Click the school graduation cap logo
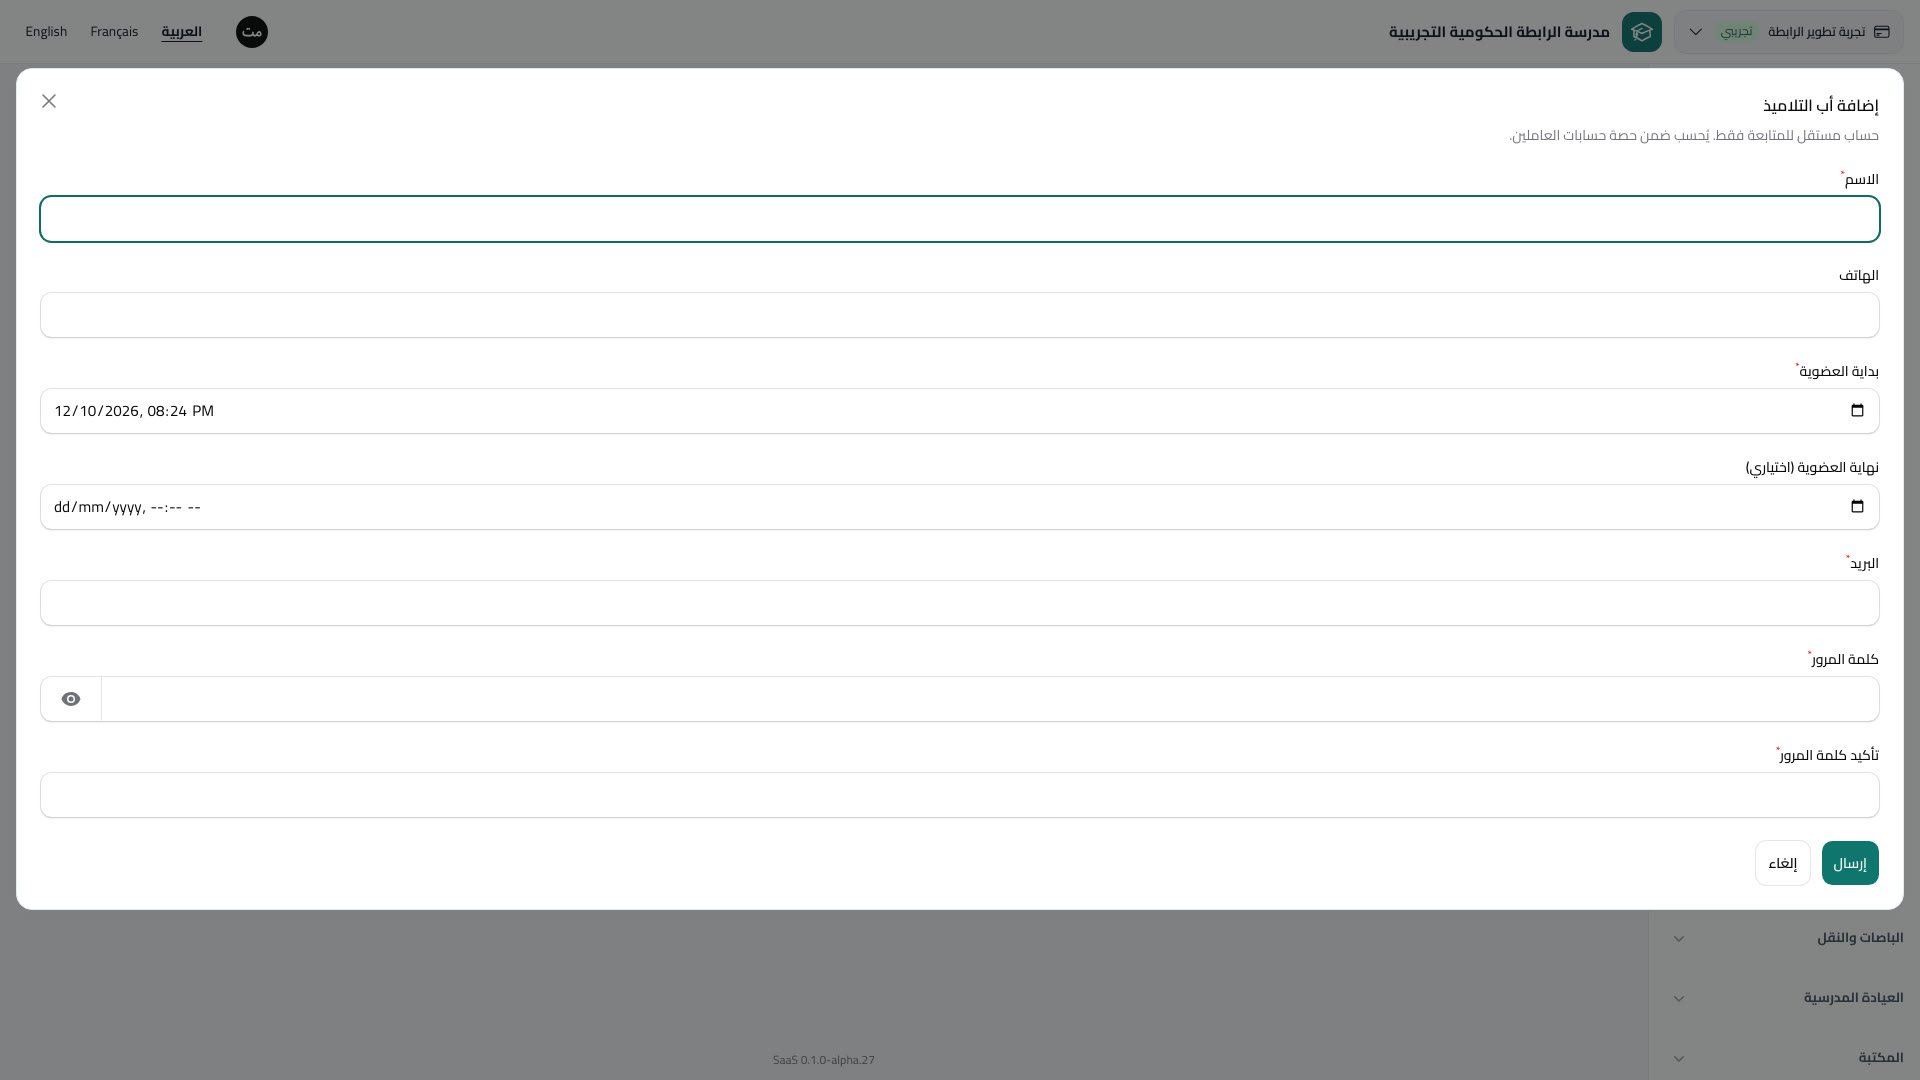1920x1080 pixels. 1642,32
